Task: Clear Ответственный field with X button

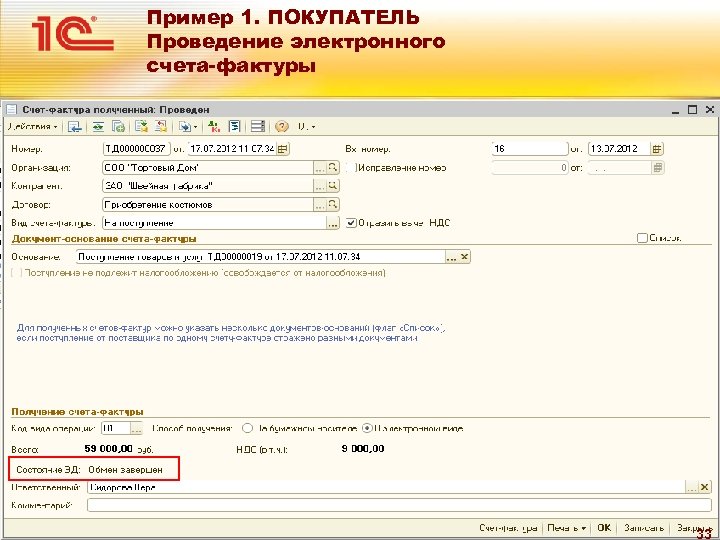Action: pyautogui.click(x=705, y=487)
